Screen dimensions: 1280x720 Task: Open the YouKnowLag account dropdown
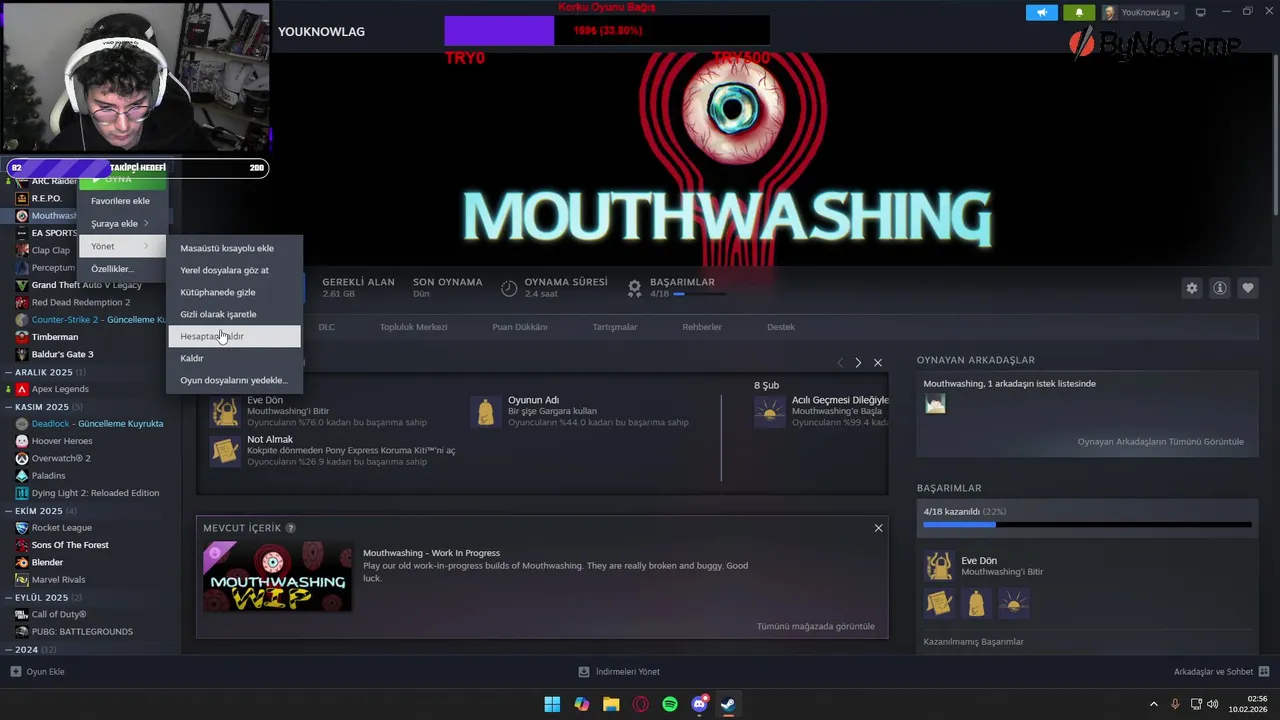1143,13
